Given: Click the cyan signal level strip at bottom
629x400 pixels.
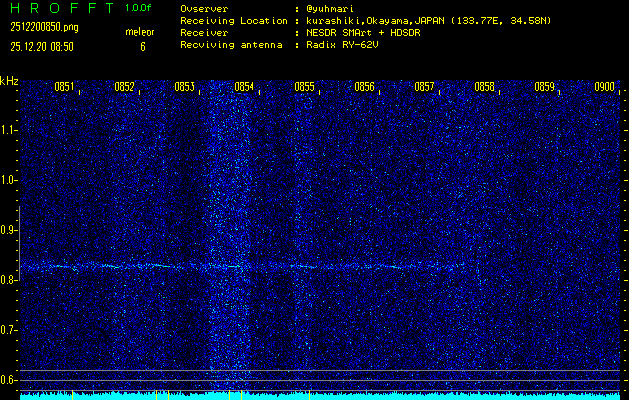Looking at the screenshot, I should coord(320,396).
